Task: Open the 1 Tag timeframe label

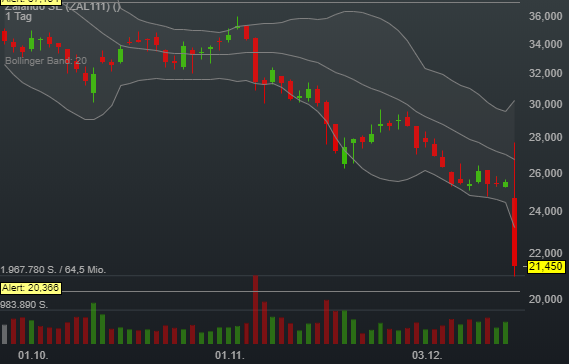Action: coord(19,16)
